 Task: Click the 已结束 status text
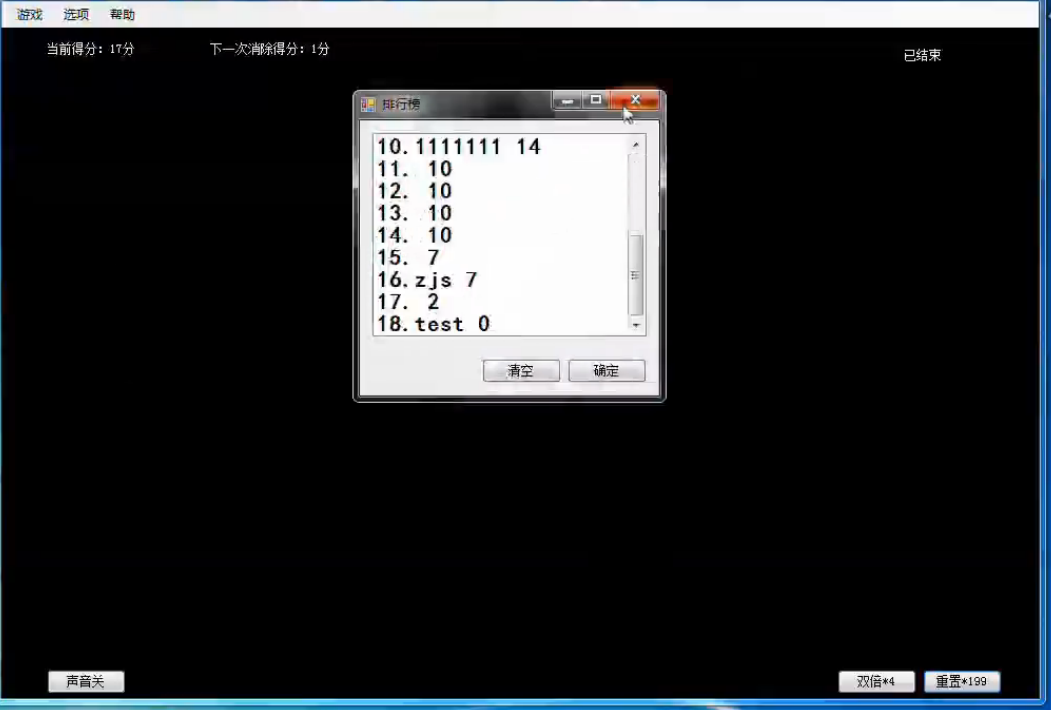(x=922, y=56)
